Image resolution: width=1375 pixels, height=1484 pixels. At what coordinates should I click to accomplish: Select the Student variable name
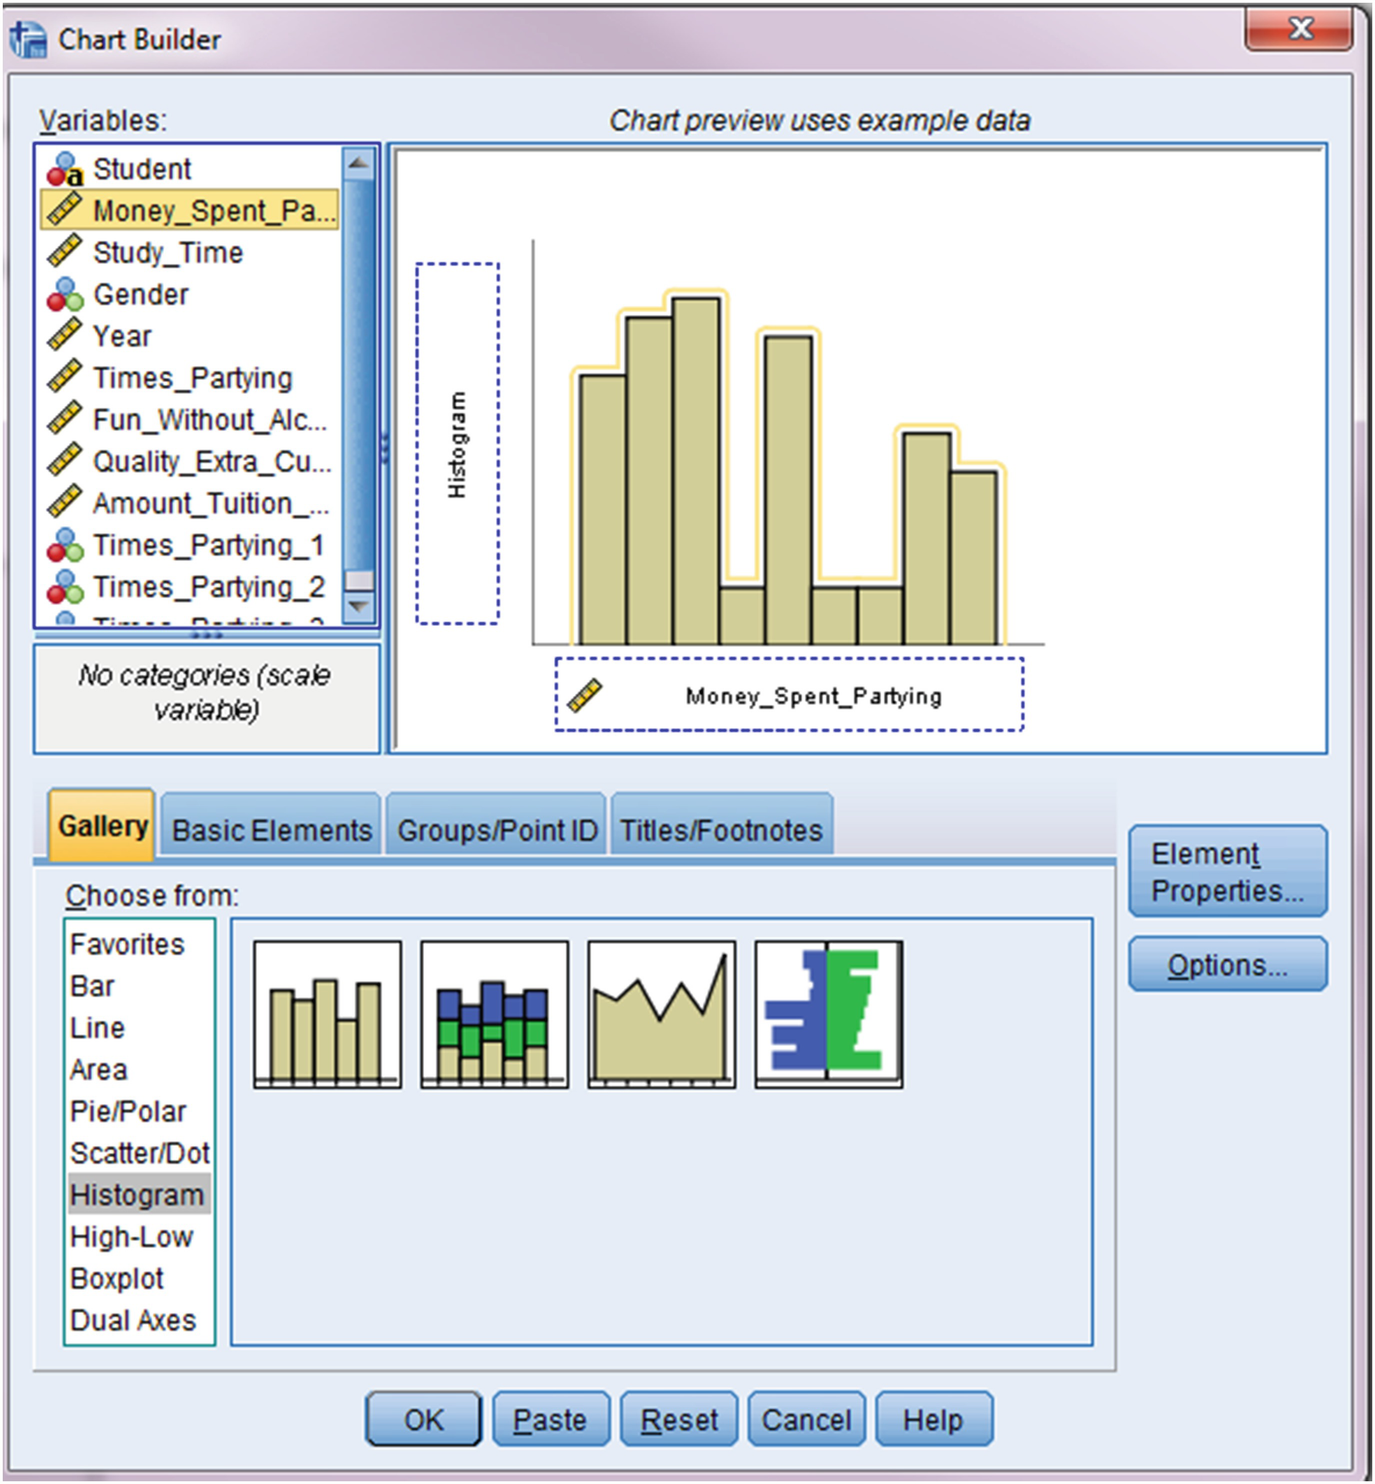142,169
